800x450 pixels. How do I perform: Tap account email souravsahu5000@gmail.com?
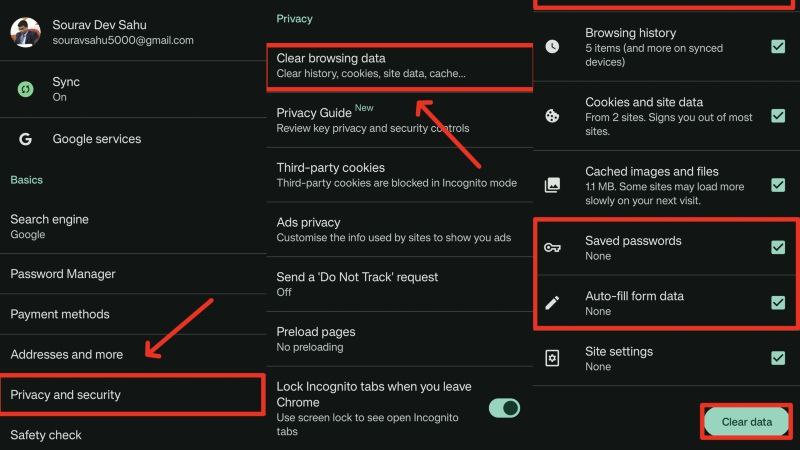pyautogui.click(x=123, y=40)
